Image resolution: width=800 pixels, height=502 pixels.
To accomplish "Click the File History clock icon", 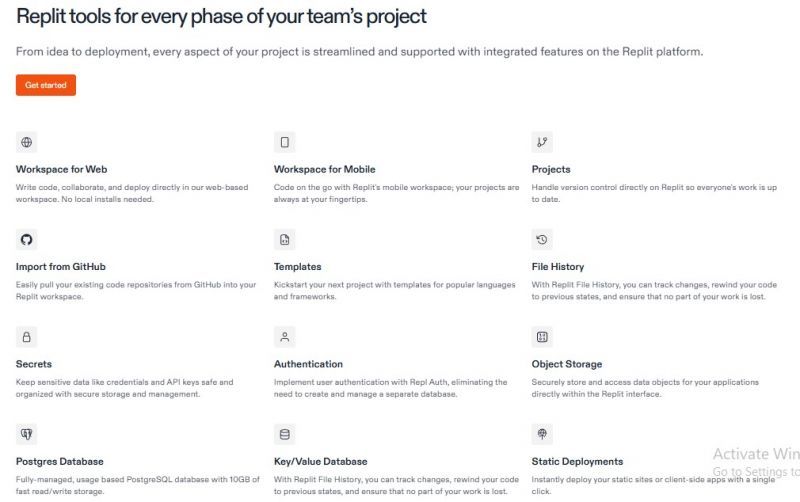I will [542, 240].
